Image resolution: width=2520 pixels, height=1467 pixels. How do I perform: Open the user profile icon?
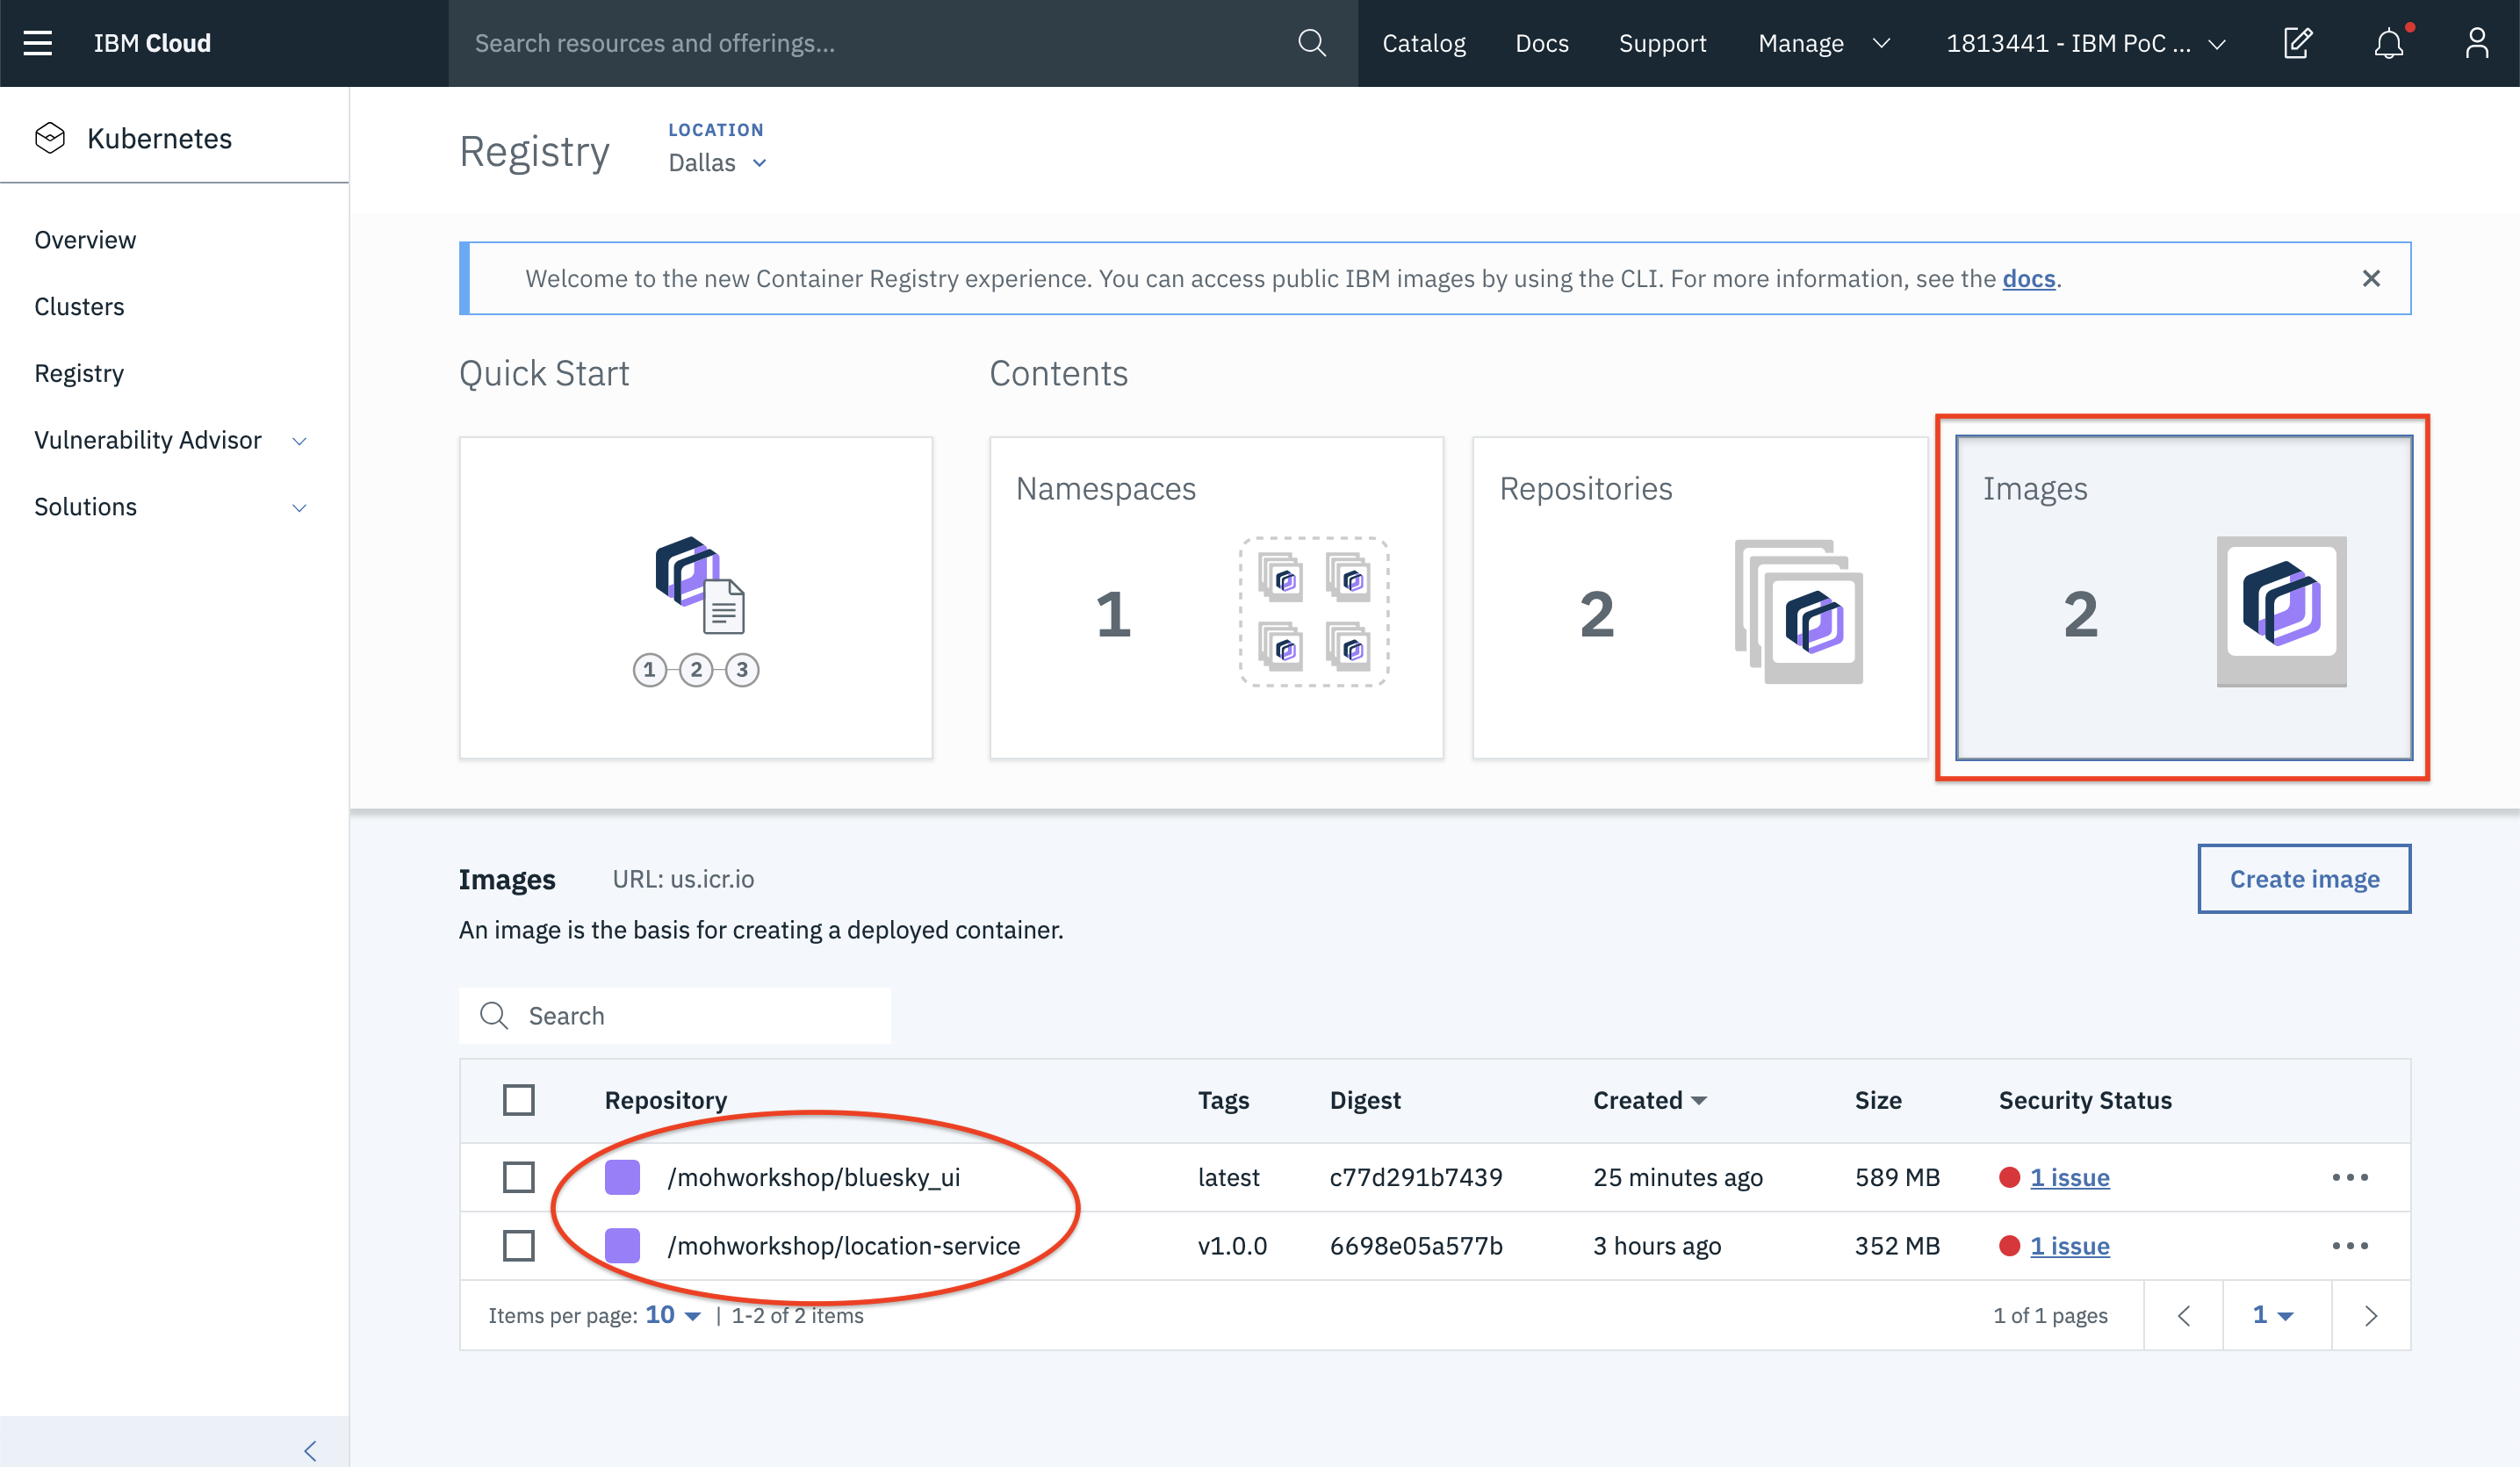[2477, 43]
